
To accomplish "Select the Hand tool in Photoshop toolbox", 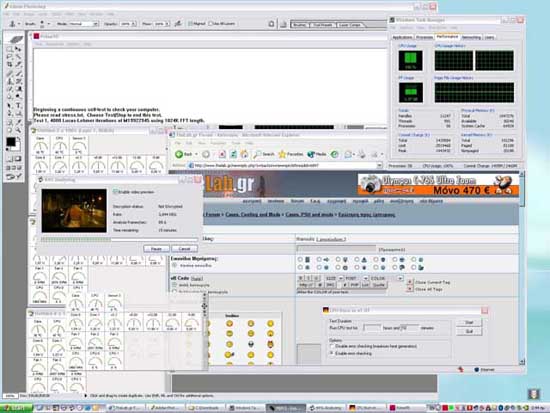I will pos(10,130).
